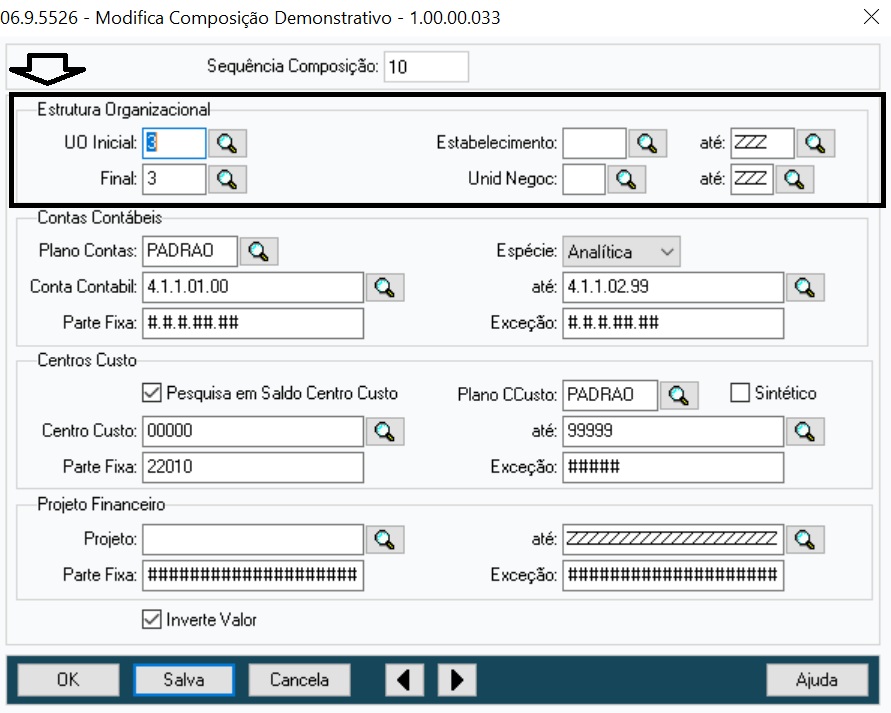The image size is (891, 713).
Task: Go to previous record arrow
Action: coord(405,679)
